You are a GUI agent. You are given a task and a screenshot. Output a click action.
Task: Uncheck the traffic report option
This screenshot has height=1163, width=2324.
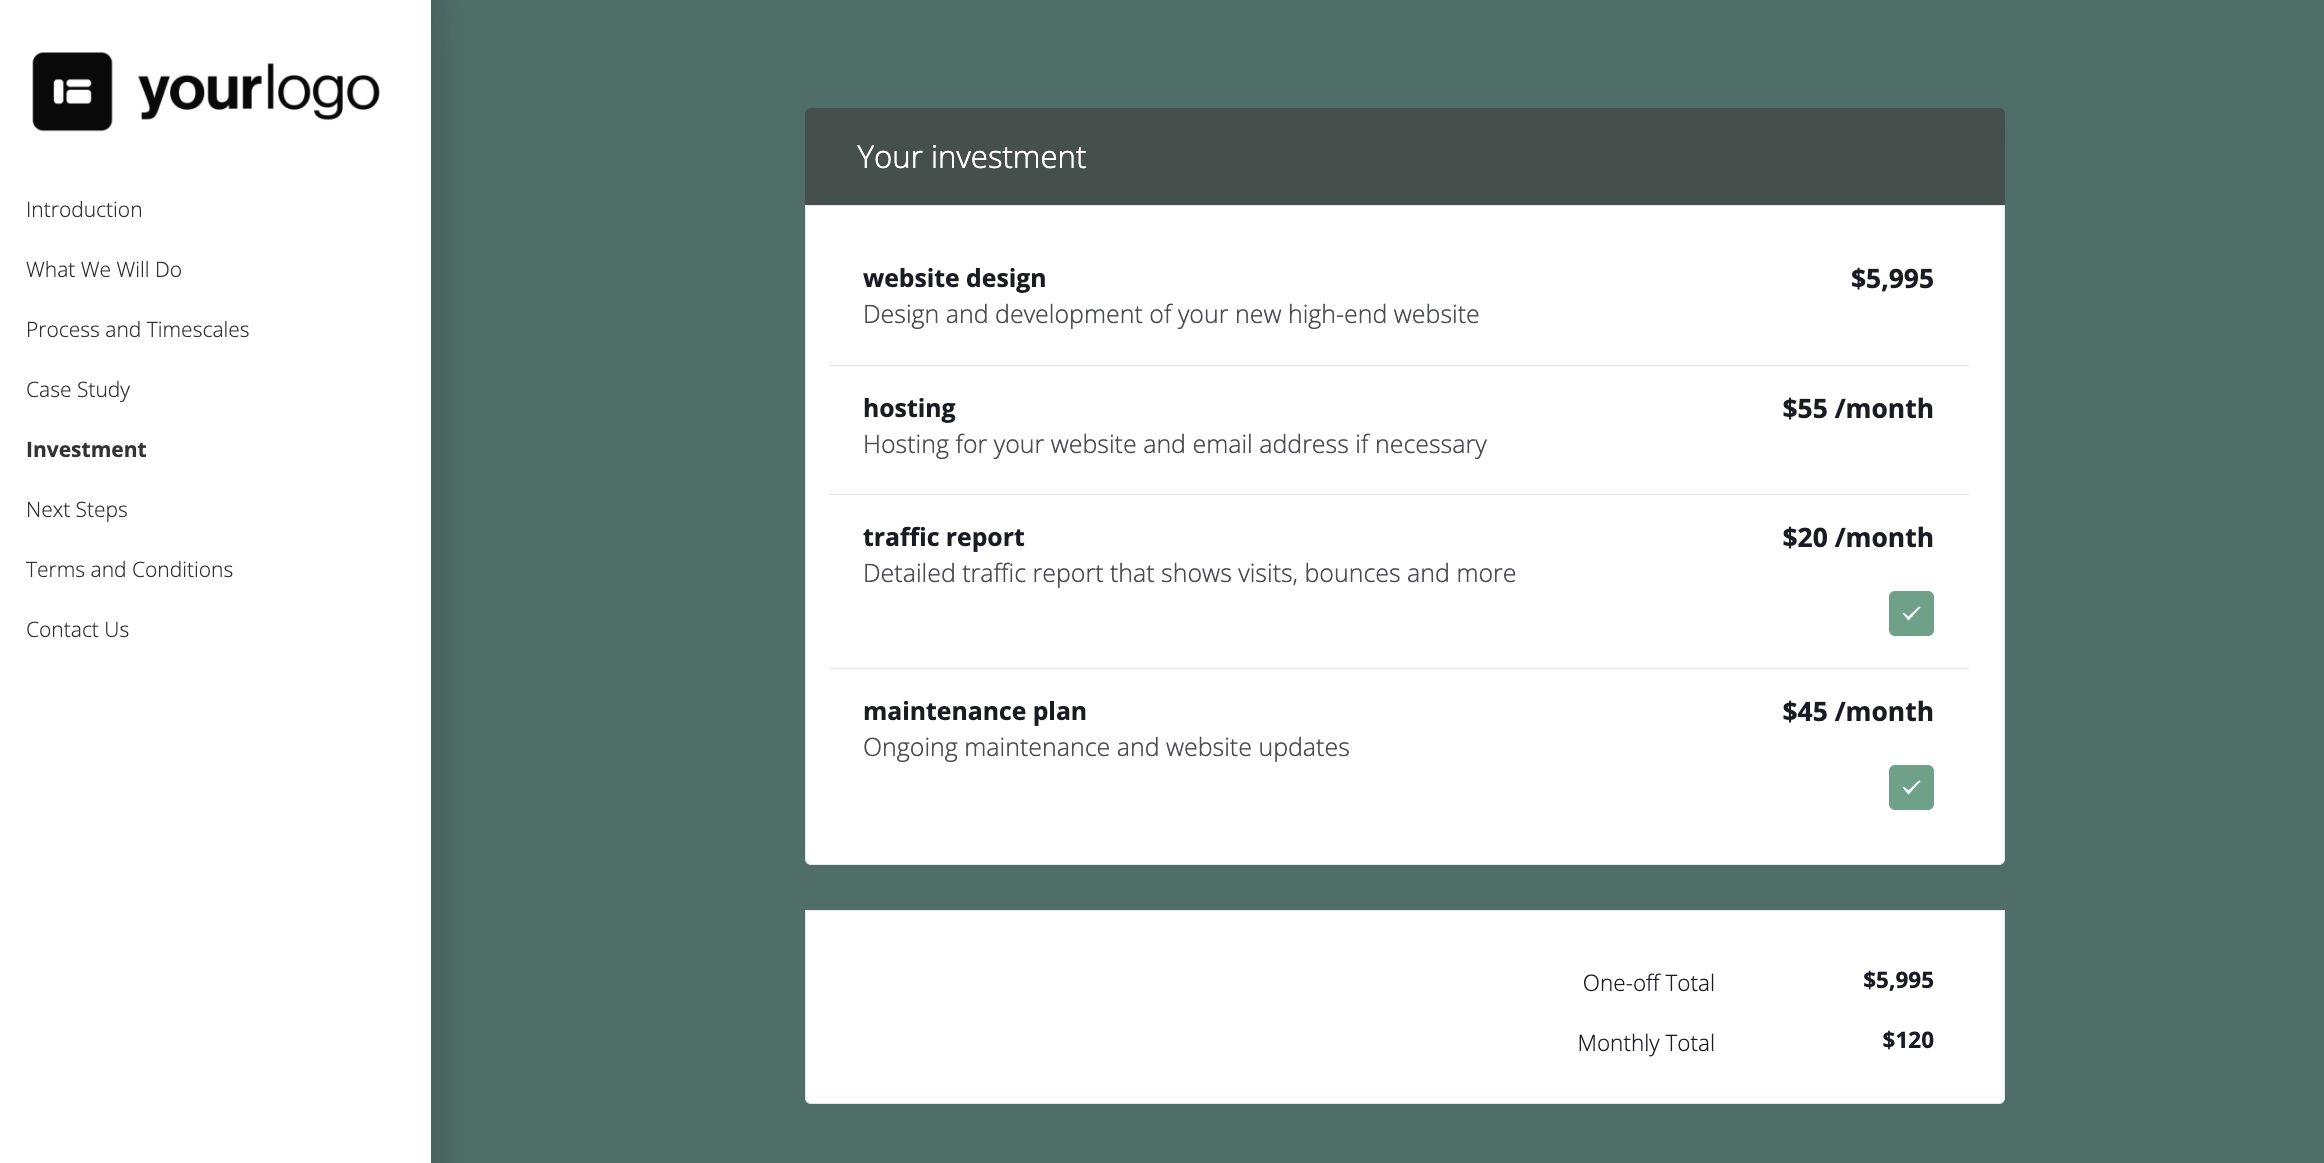coord(1910,614)
